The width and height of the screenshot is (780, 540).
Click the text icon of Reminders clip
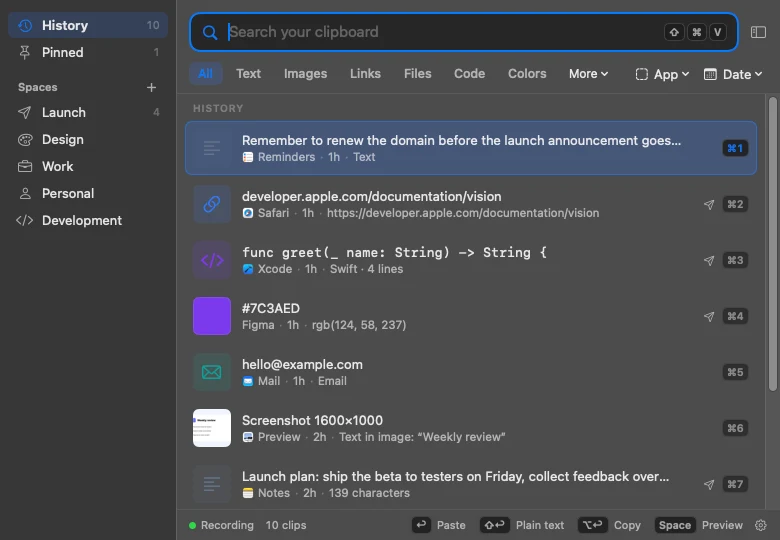pyautogui.click(x=212, y=148)
